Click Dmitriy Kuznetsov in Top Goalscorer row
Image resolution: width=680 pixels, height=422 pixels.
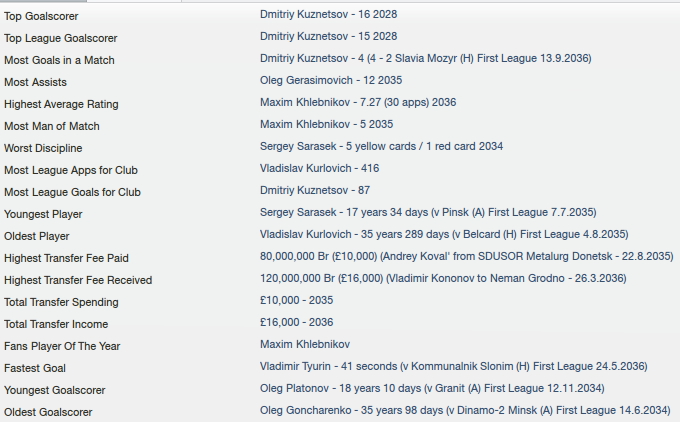pos(304,14)
